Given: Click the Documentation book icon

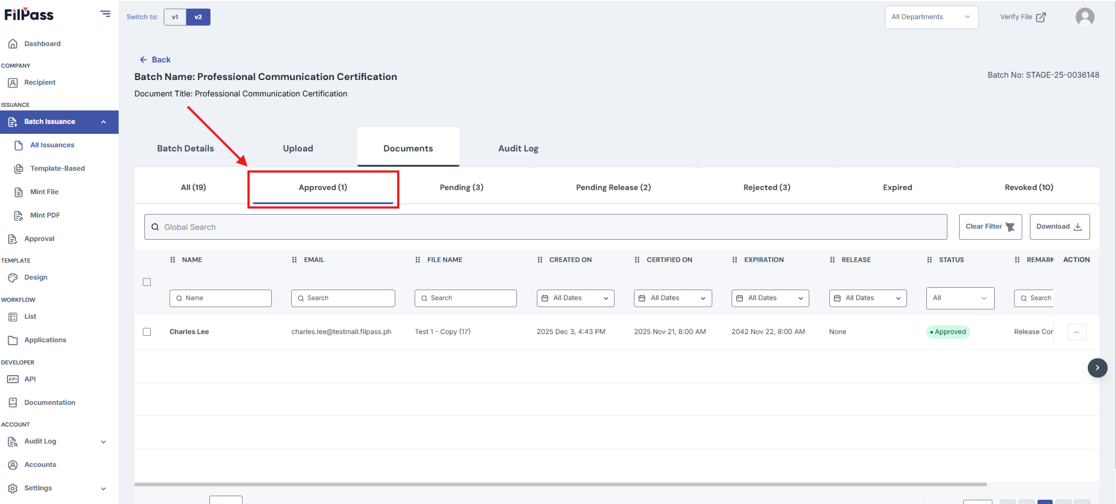Looking at the screenshot, I should 12,403.
